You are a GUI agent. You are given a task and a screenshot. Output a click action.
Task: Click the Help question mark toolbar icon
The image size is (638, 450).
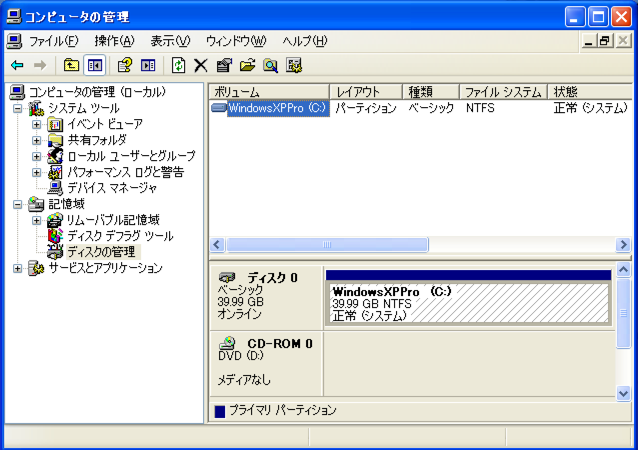[x=125, y=65]
